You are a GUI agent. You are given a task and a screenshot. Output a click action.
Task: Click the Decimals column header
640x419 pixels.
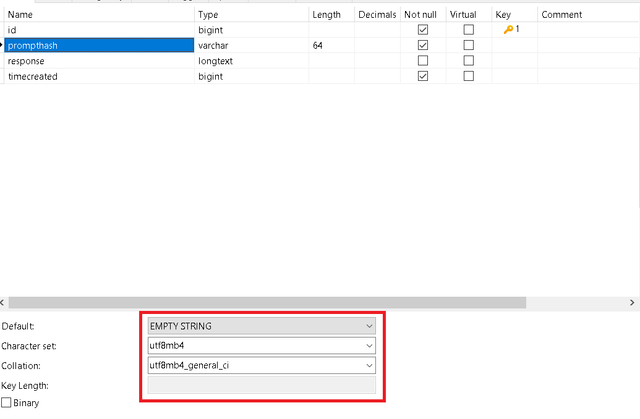click(377, 15)
